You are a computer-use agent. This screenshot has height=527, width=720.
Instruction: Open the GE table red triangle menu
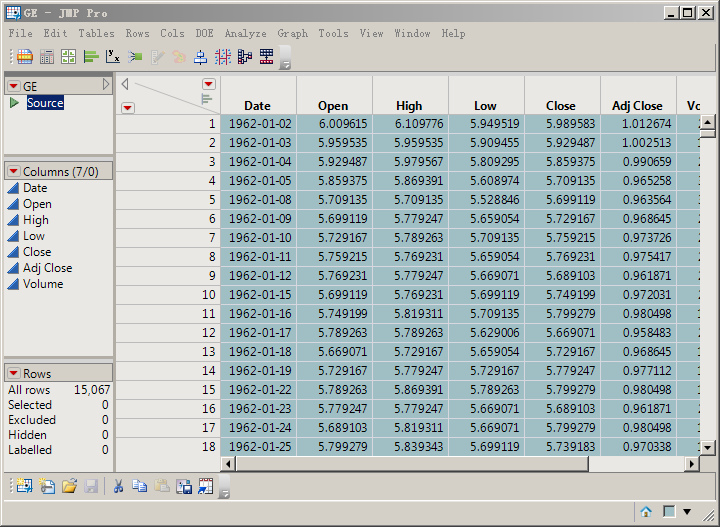(13, 86)
